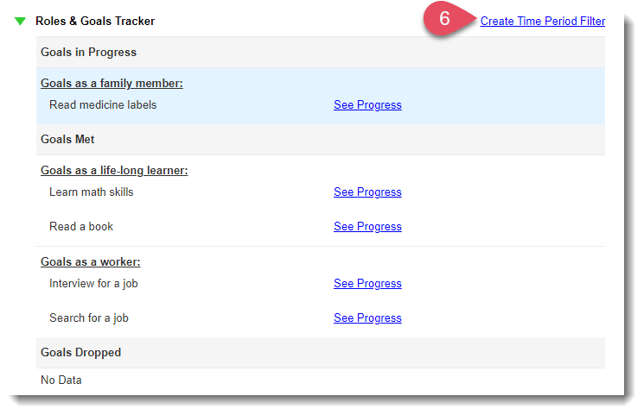
Task: Click the Goals Met section header
Action: 67,139
